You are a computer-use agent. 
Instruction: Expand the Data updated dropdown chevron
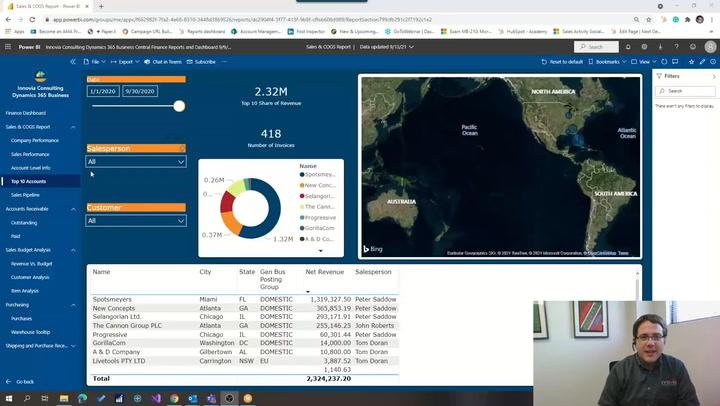tap(411, 47)
